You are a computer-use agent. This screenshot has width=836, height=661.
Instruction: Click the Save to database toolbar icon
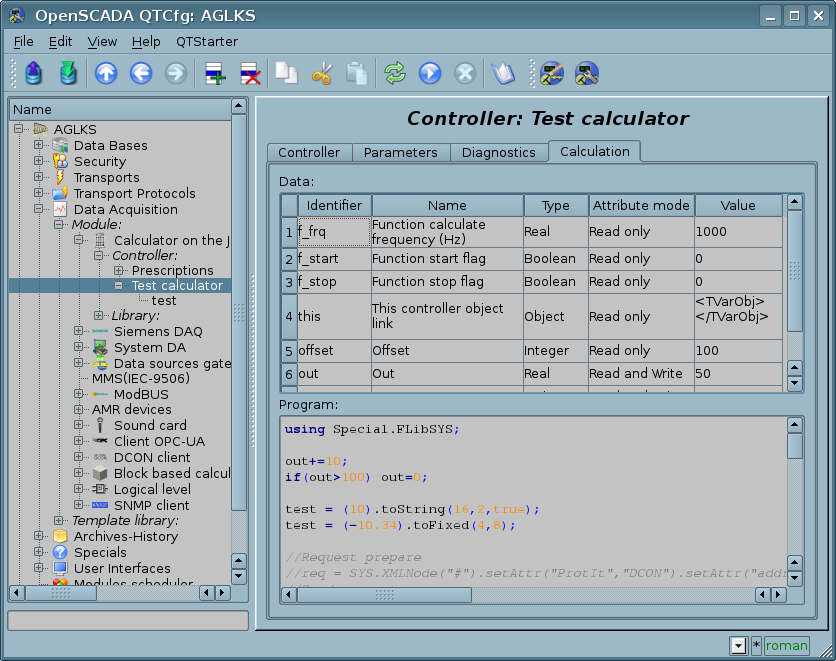click(67, 73)
